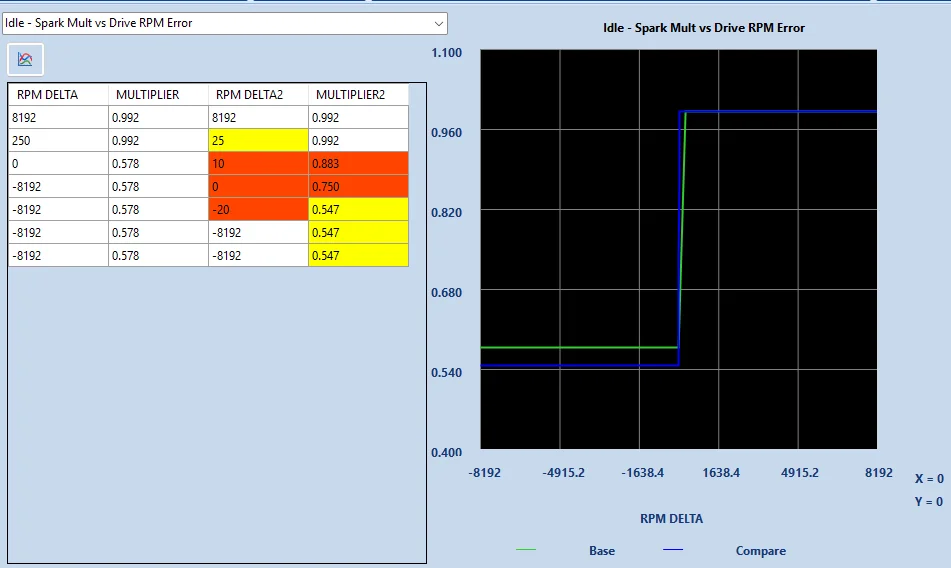Click the -4915.2 x-axis label
The height and width of the screenshot is (568, 951).
(x=563, y=473)
